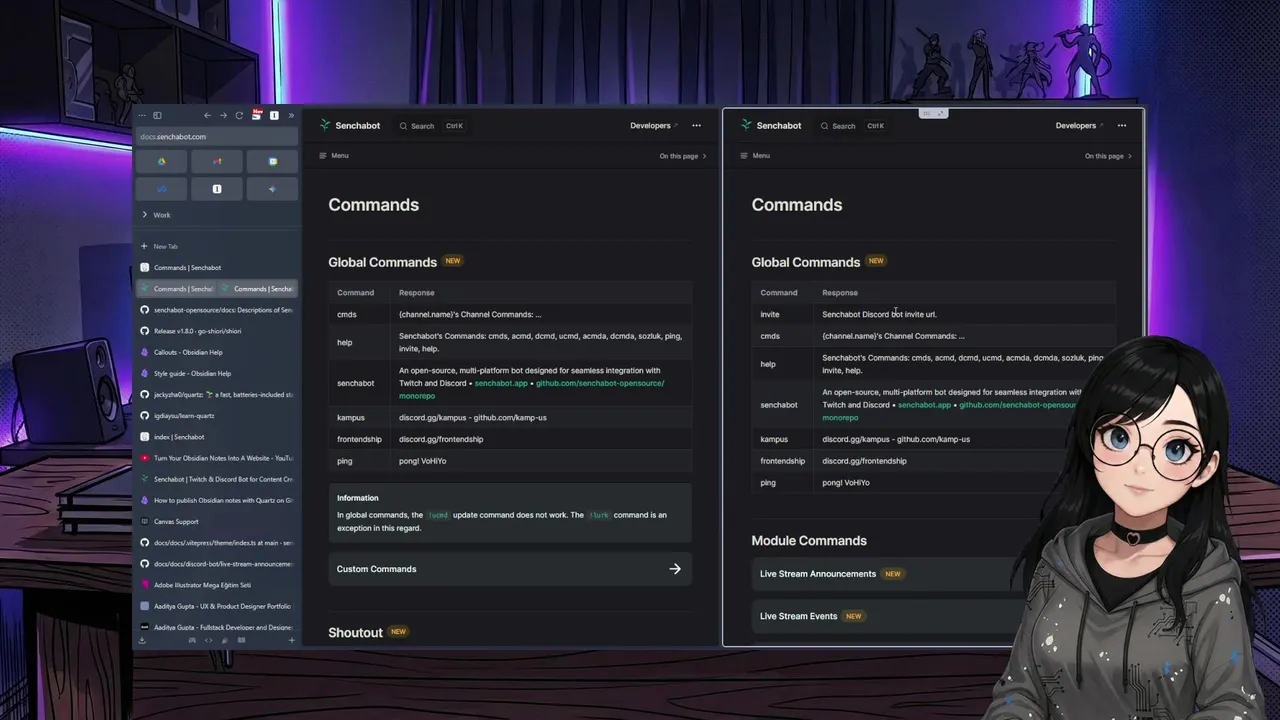Open Search in the right pane header
Screen dimensions: 1280x720
tap(852, 126)
